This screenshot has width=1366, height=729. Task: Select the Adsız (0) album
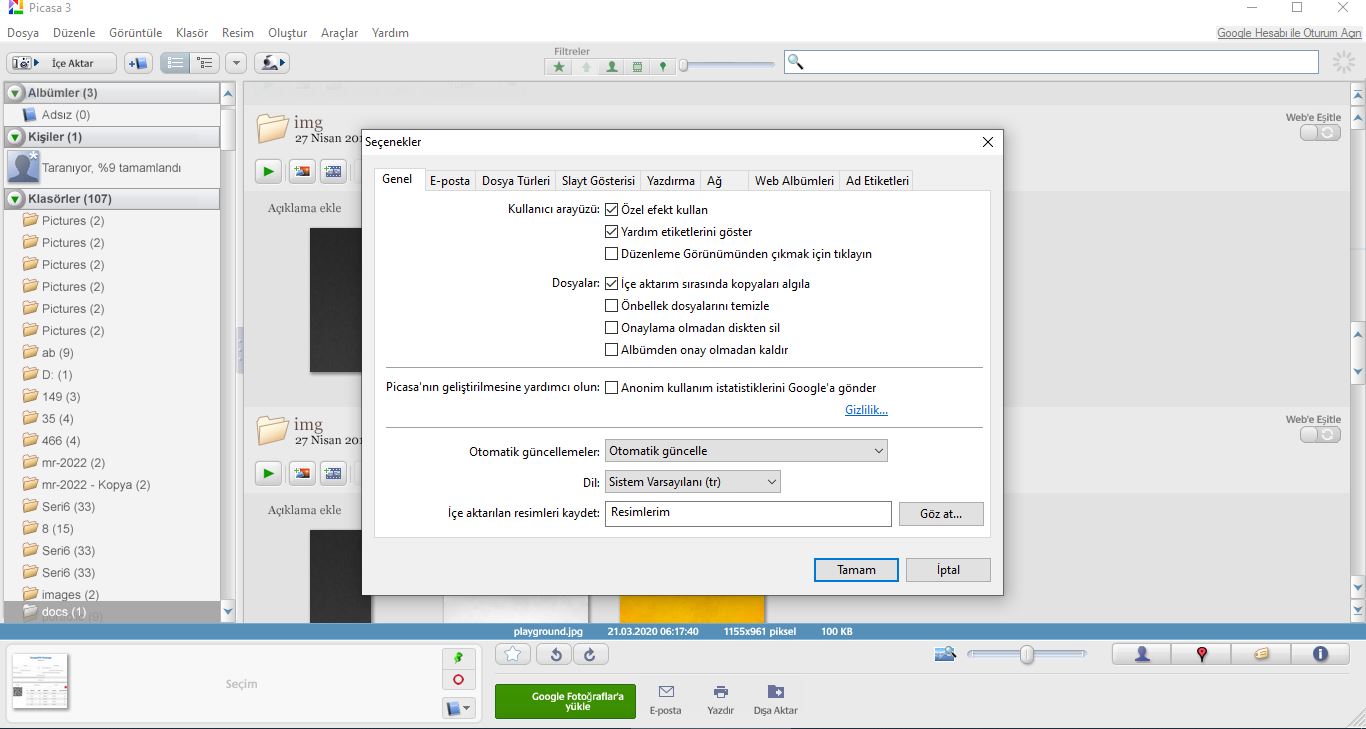[x=65, y=115]
